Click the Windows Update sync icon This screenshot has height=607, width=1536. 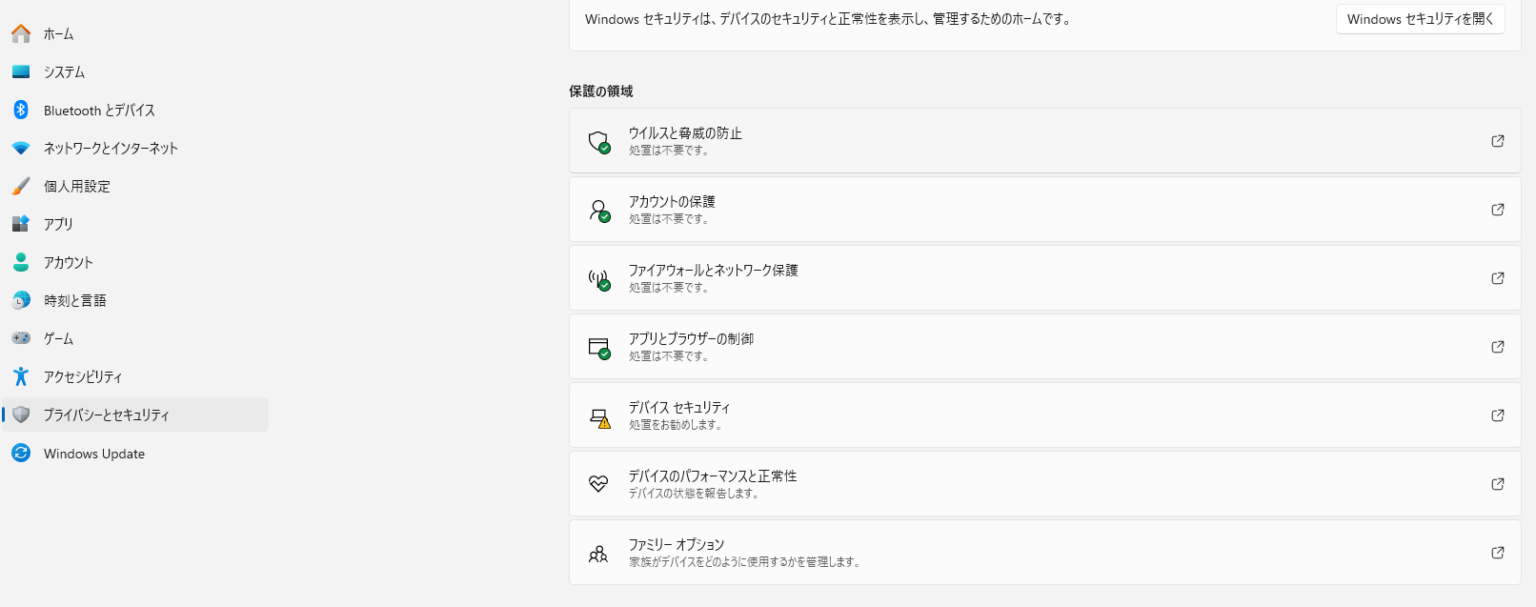point(21,453)
